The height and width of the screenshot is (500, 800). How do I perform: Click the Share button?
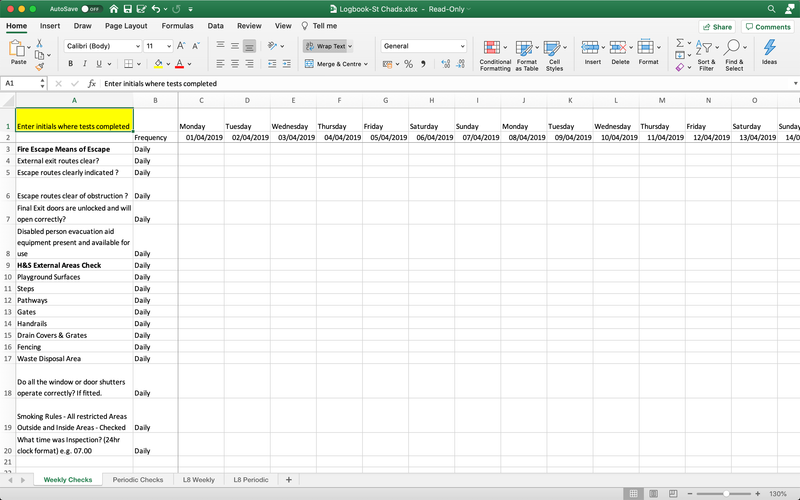coord(717,27)
